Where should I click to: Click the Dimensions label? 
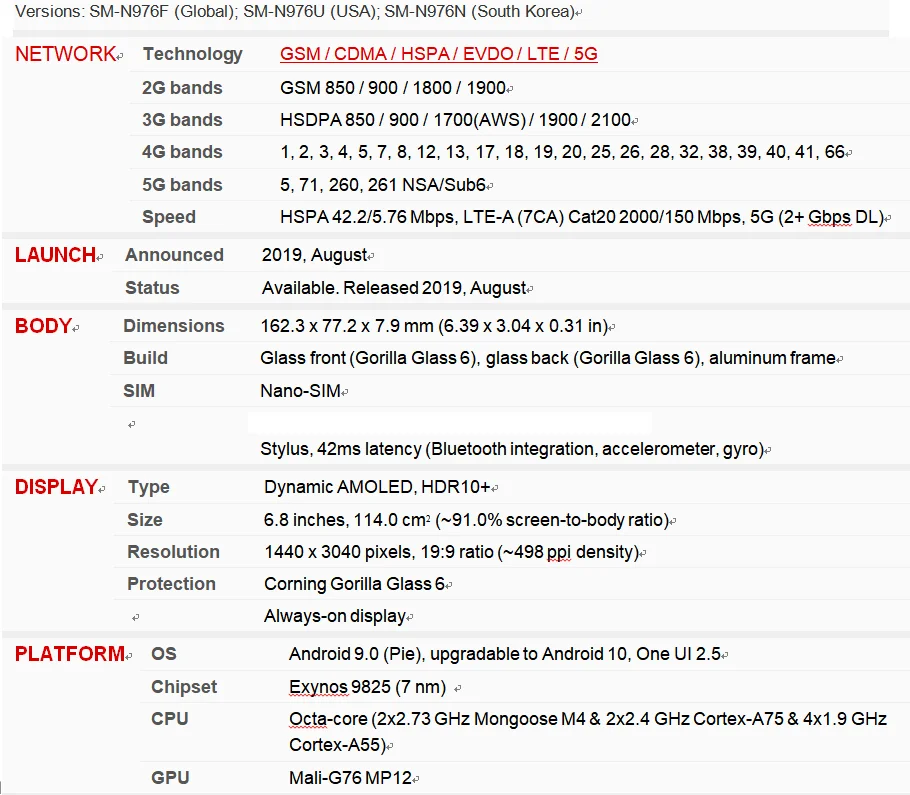tap(174, 326)
